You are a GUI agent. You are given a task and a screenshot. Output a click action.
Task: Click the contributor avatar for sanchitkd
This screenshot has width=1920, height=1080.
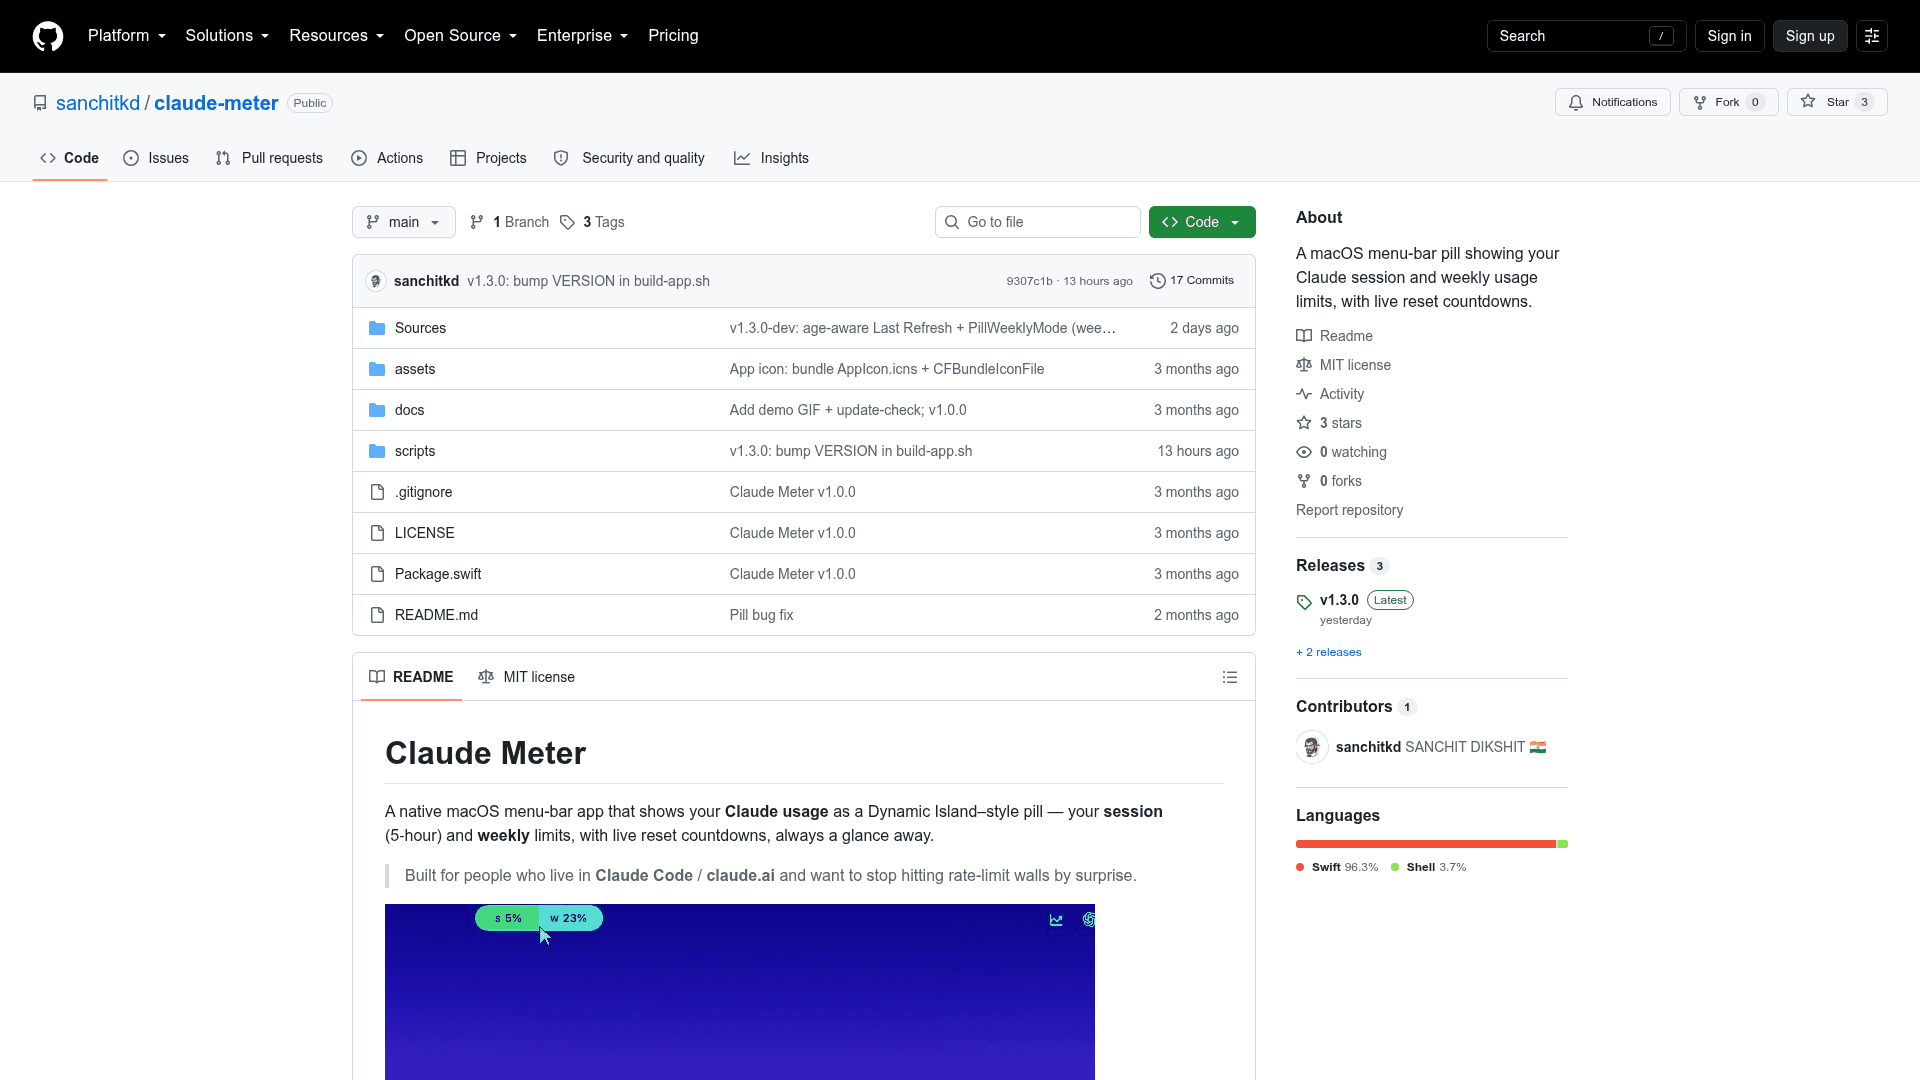(x=1312, y=747)
